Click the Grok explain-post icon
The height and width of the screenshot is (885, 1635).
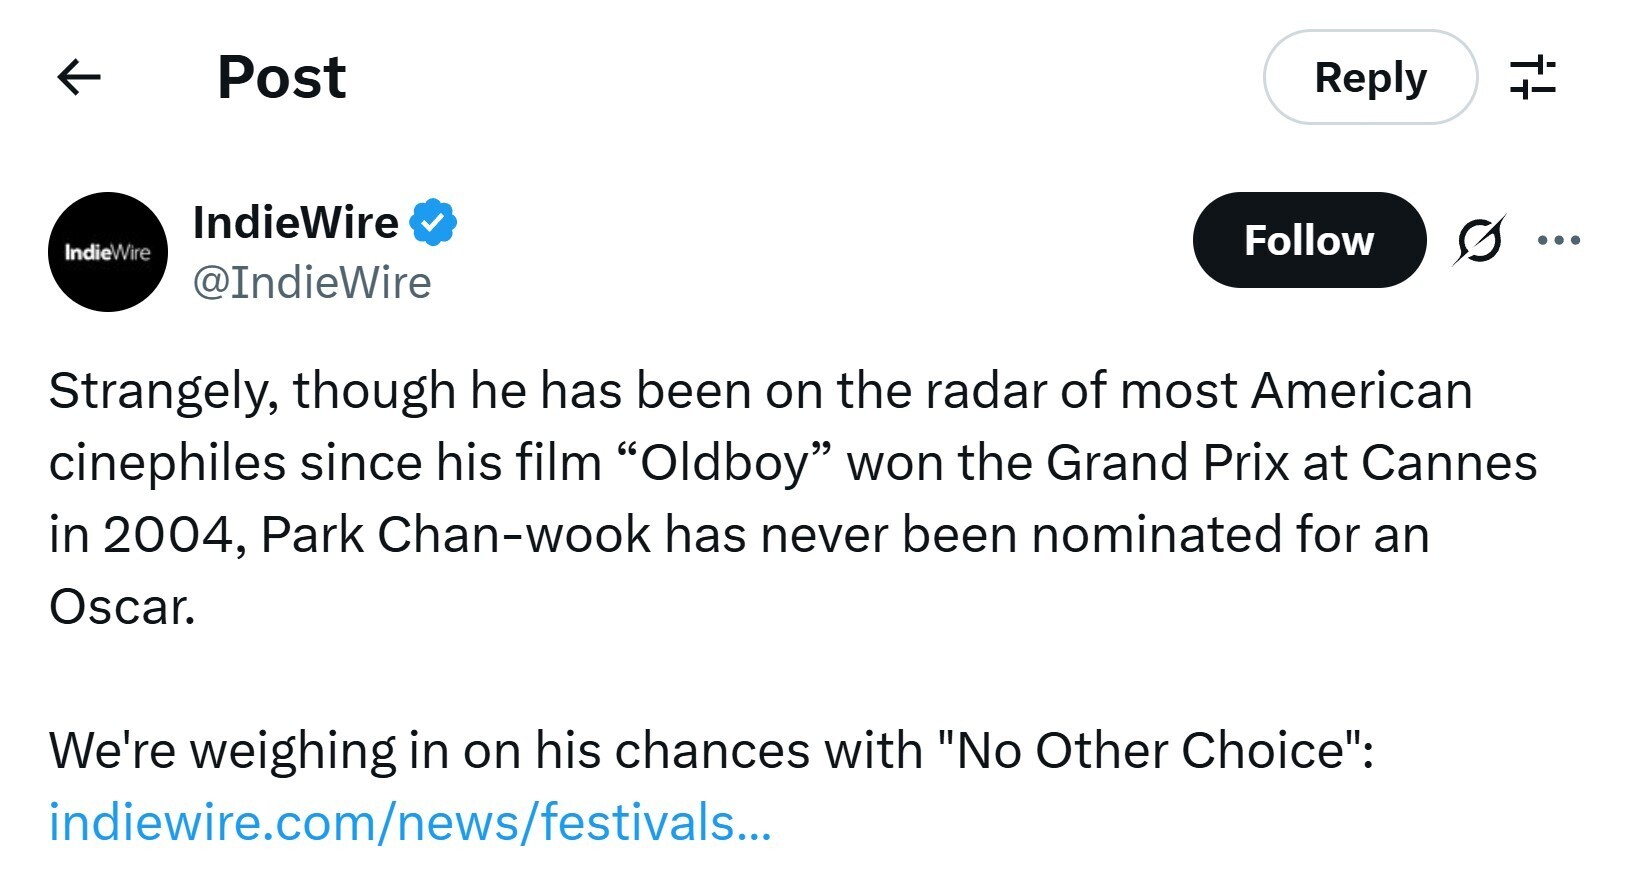1479,240
